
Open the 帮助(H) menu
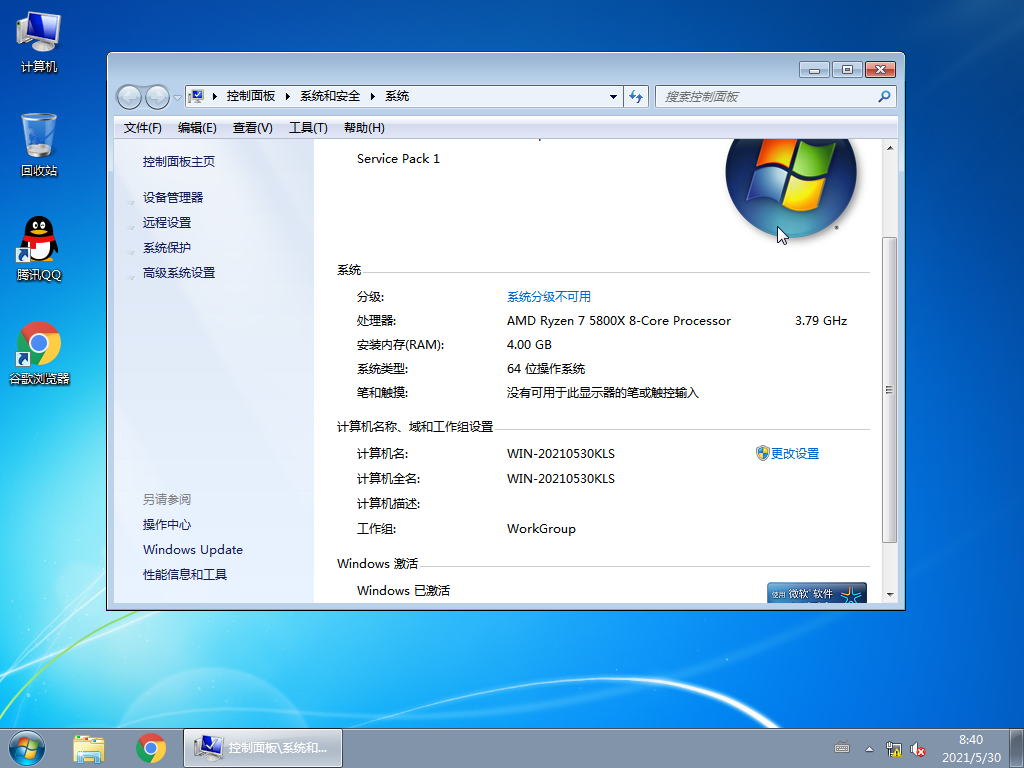coord(364,128)
